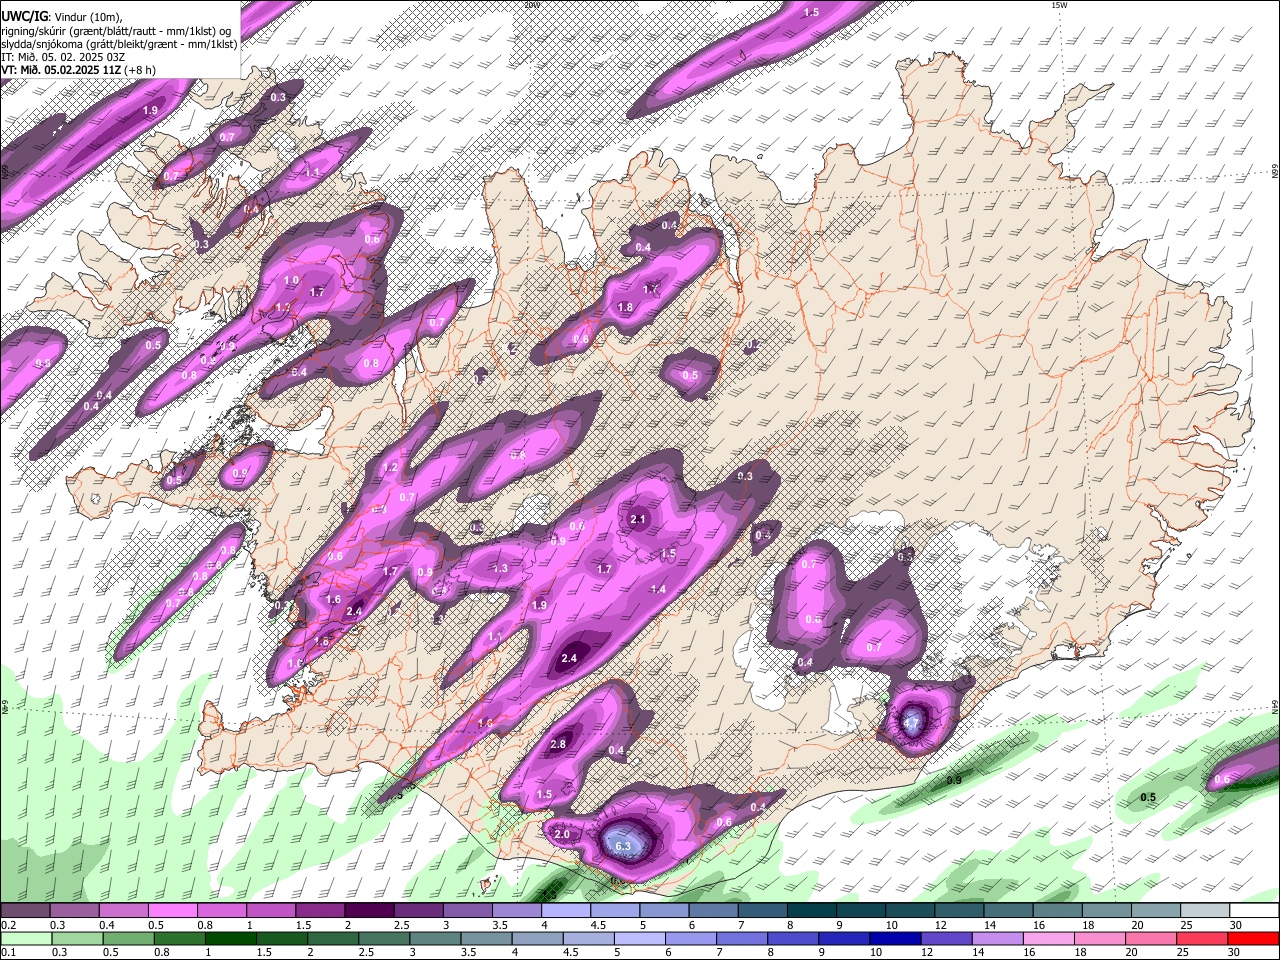This screenshot has width=1280, height=960.
Task: Click the 1.3 precipitation value on map
Action: click(500, 568)
